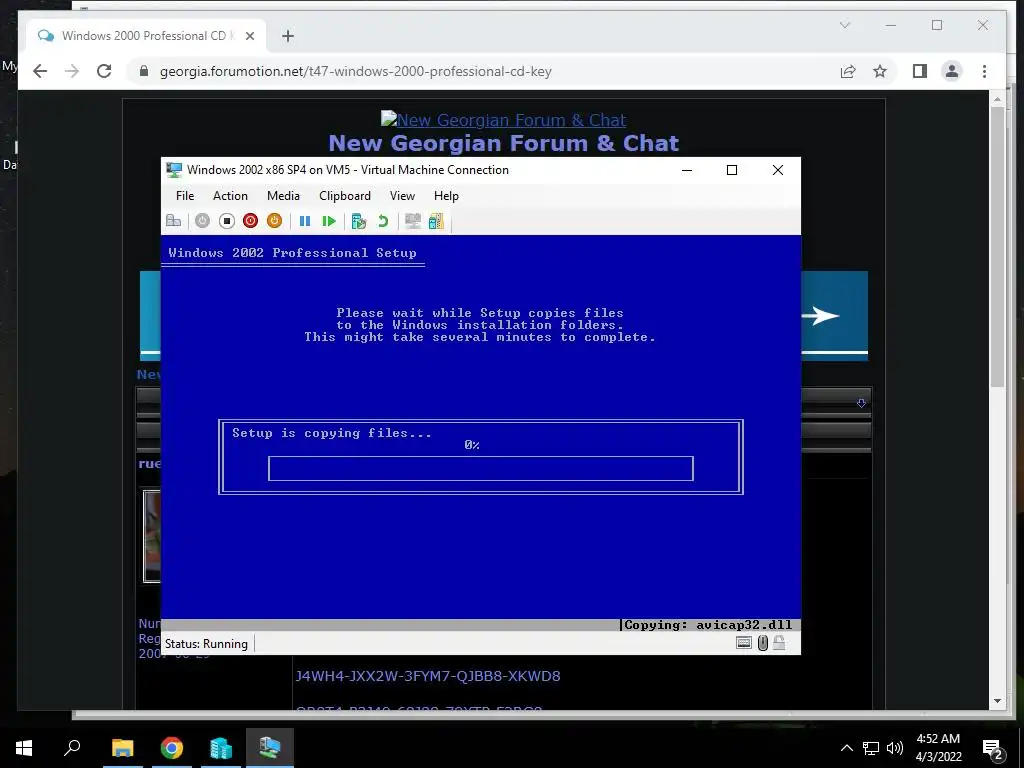
Task: Click the VM Connection title bar icon
Action: [174, 170]
